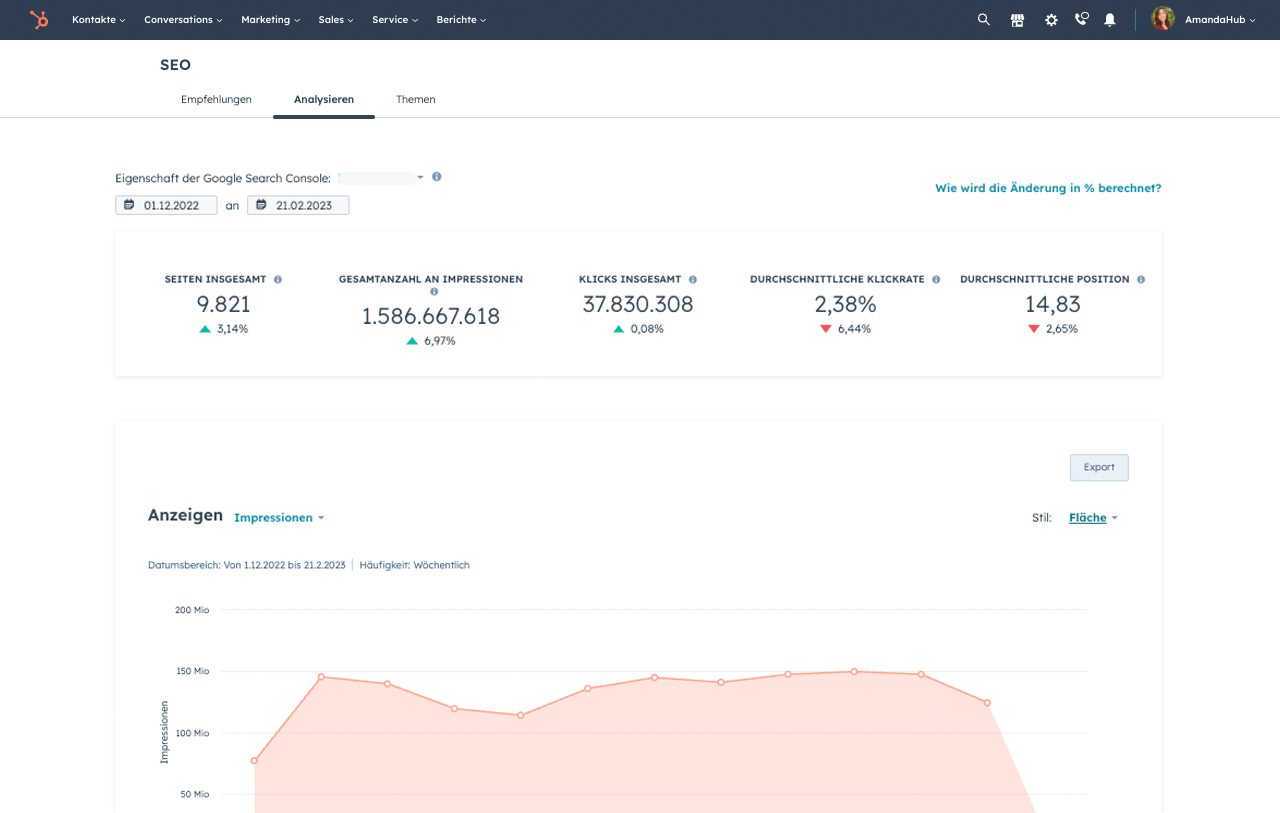Click info icon beside Durchschnittliche Position
The height and width of the screenshot is (813, 1280).
pyautogui.click(x=1140, y=279)
